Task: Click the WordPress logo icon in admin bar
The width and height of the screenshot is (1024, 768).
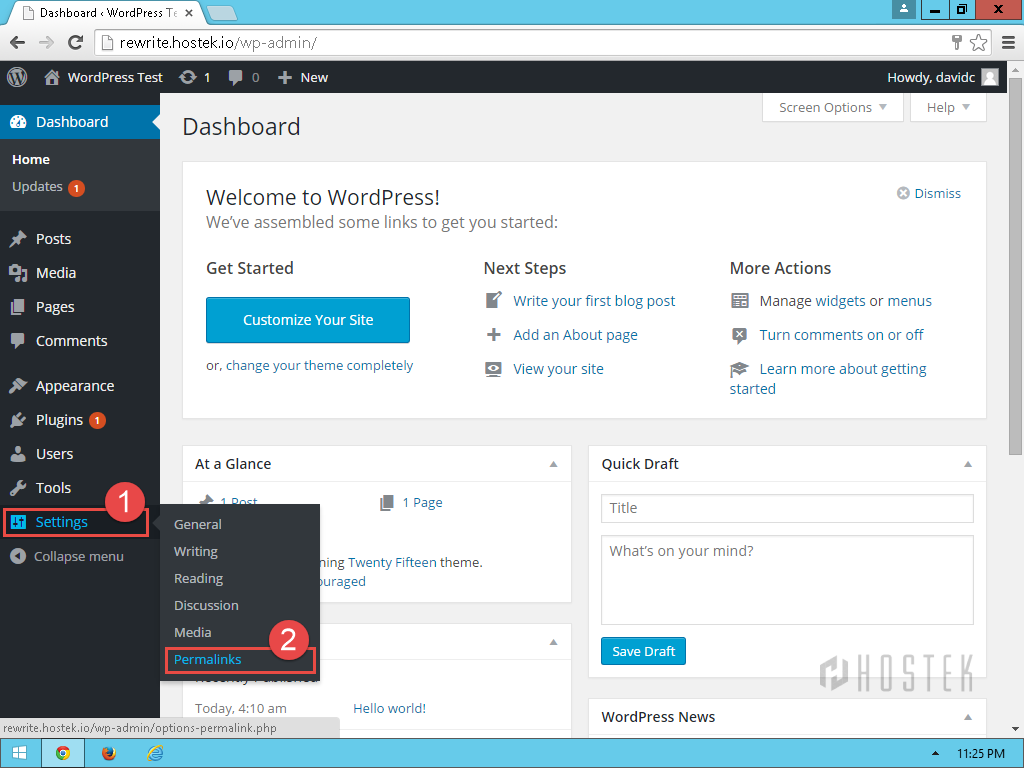Action: click(17, 77)
